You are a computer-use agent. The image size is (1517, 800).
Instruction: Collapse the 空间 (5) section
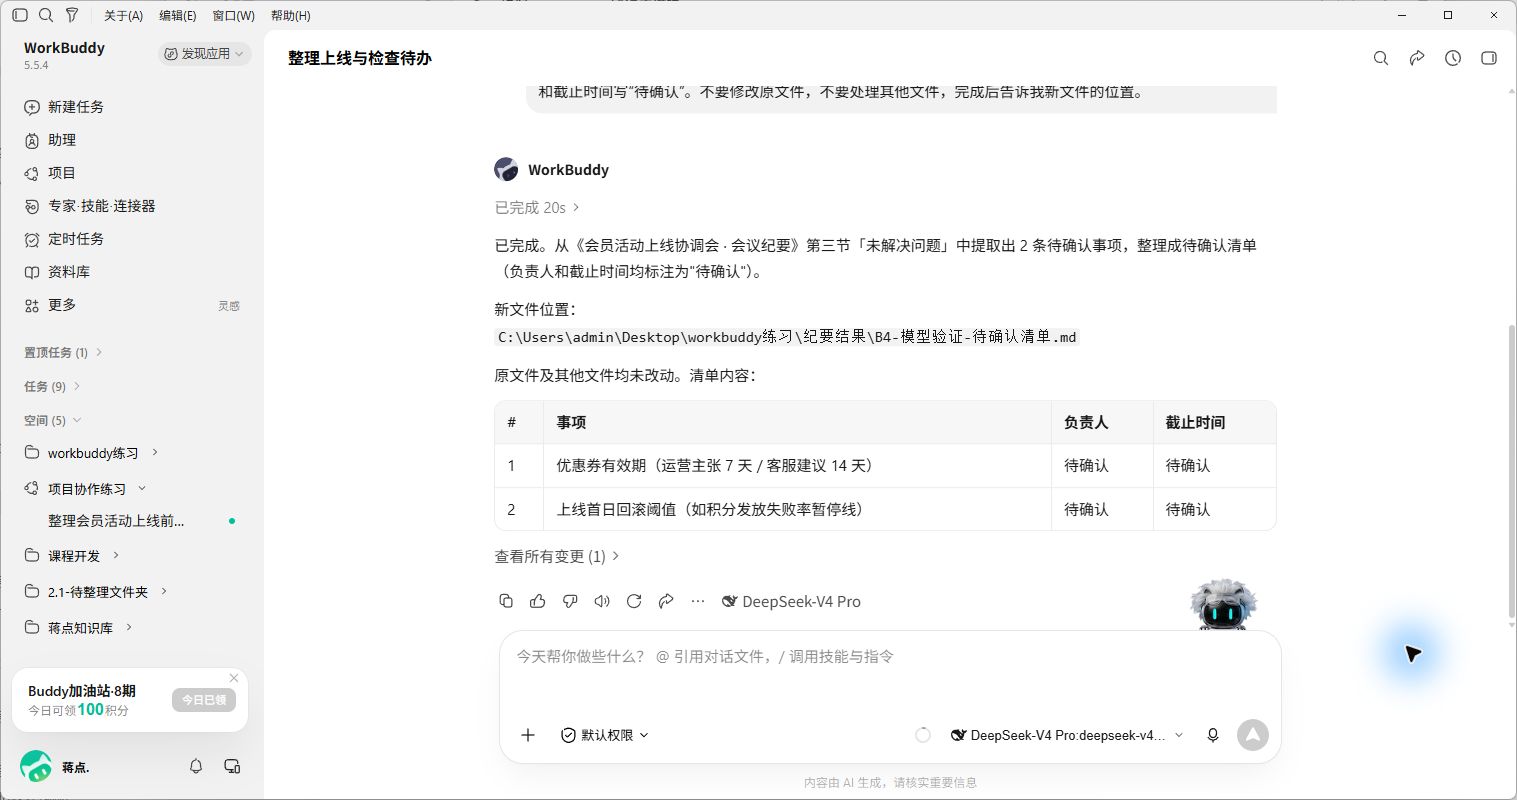click(x=52, y=420)
